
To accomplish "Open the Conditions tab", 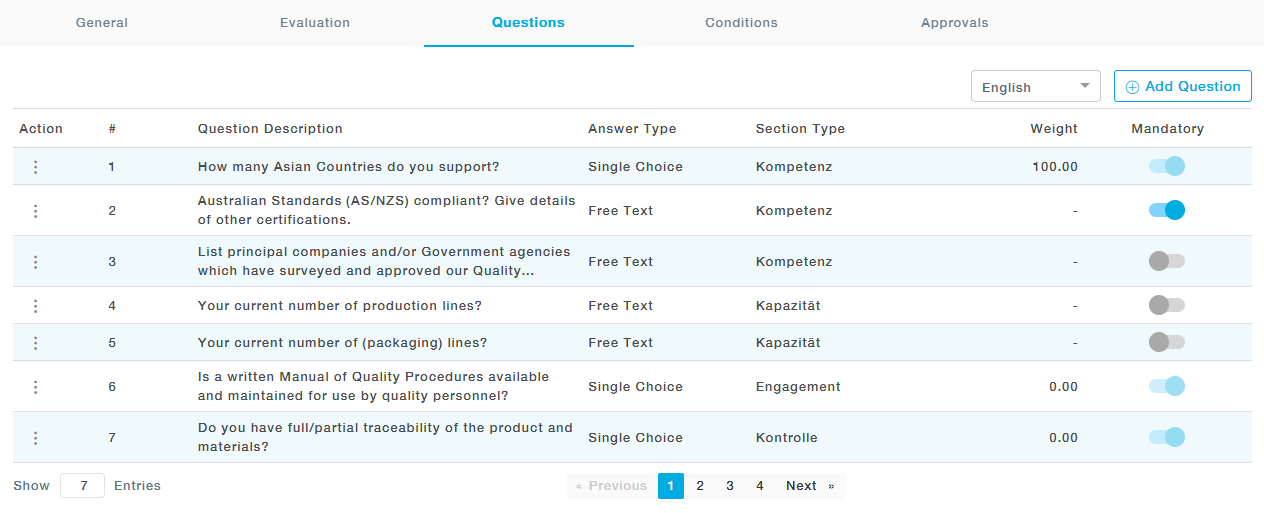I will coord(741,23).
